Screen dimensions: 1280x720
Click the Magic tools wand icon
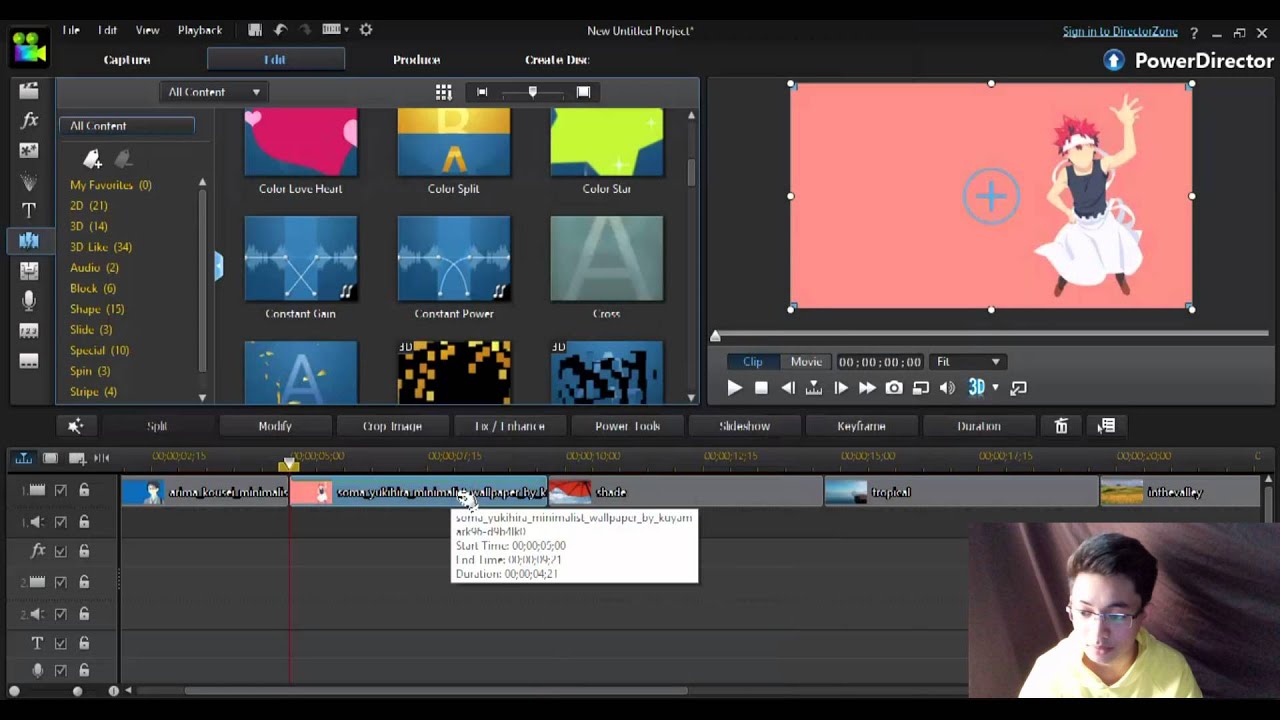tap(75, 426)
